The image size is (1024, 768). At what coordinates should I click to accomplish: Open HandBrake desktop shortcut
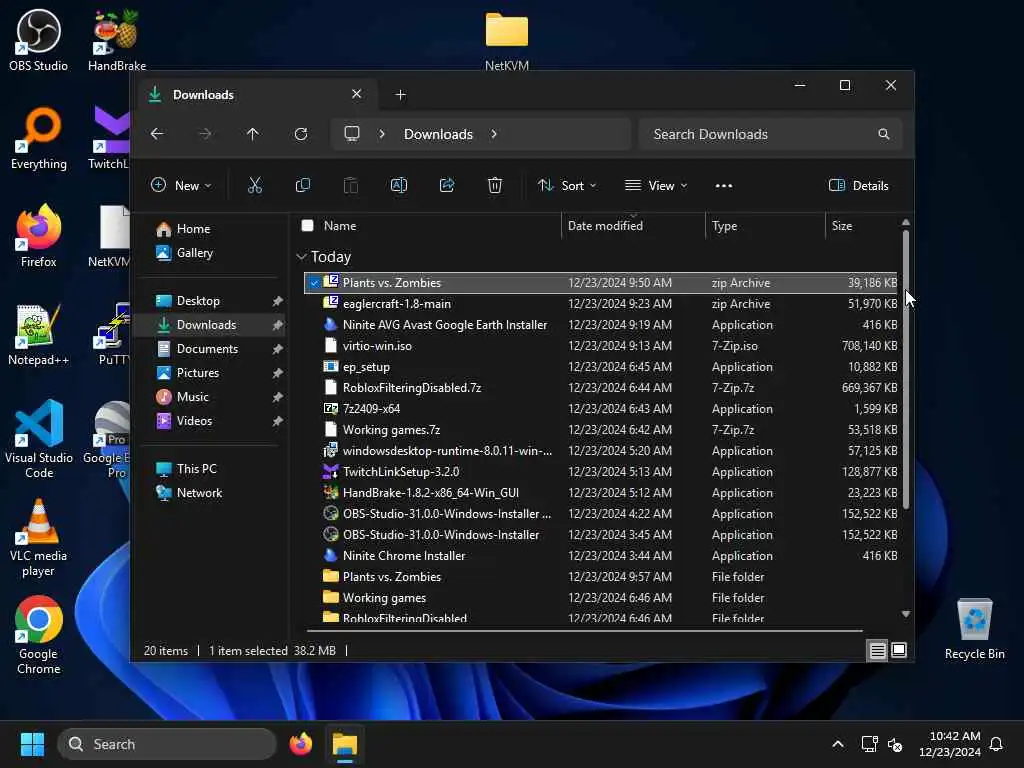pos(117,40)
